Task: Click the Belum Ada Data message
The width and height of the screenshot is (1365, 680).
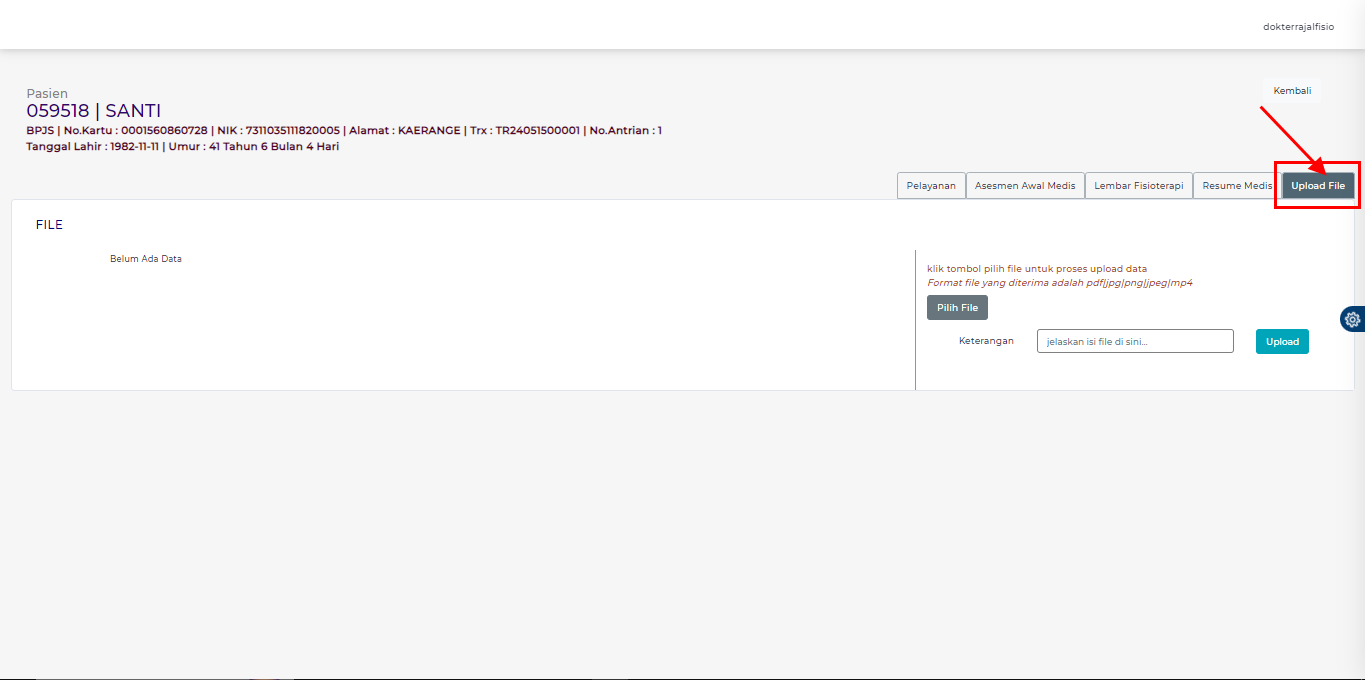Action: pyautogui.click(x=145, y=259)
